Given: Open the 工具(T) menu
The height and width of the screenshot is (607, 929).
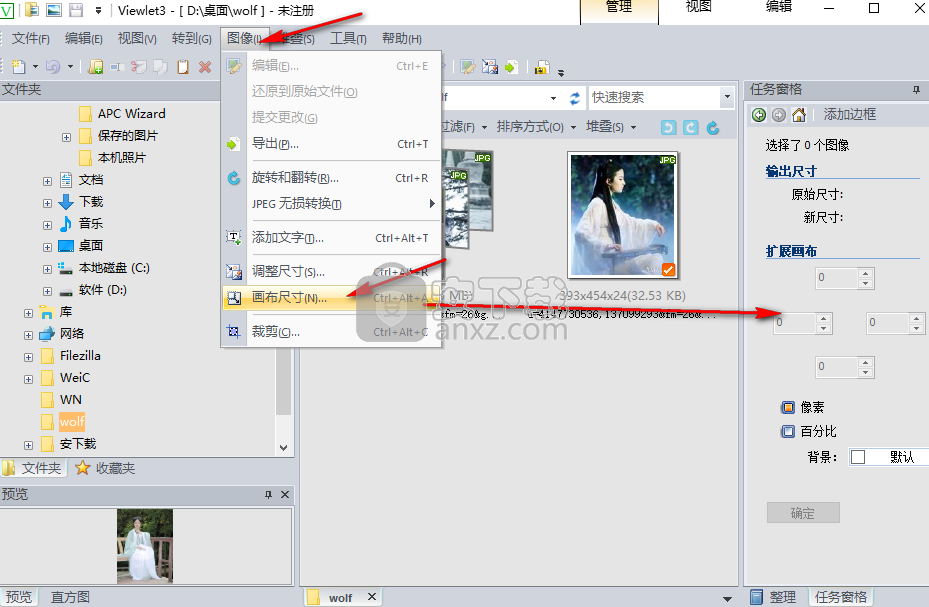Looking at the screenshot, I should (348, 38).
